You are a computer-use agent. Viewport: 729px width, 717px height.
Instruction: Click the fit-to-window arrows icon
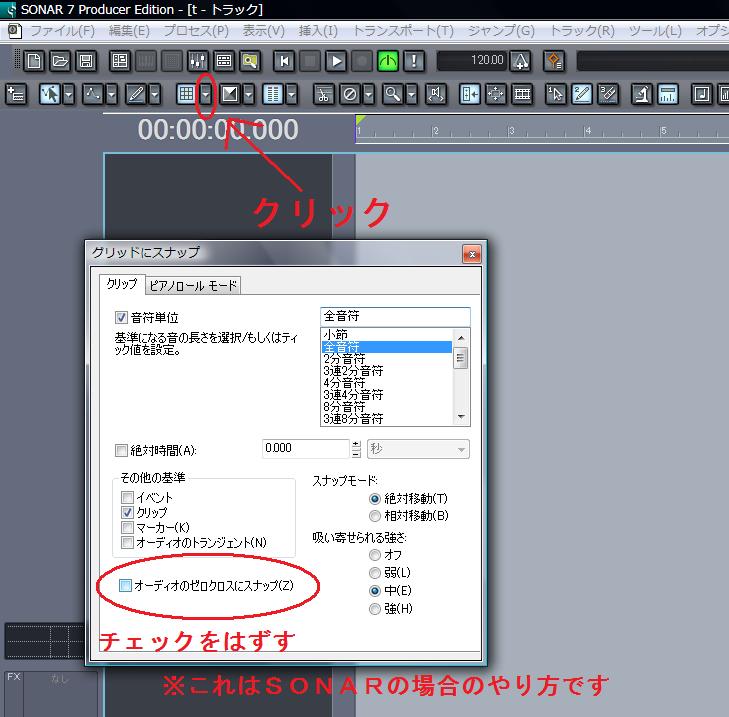click(x=496, y=94)
